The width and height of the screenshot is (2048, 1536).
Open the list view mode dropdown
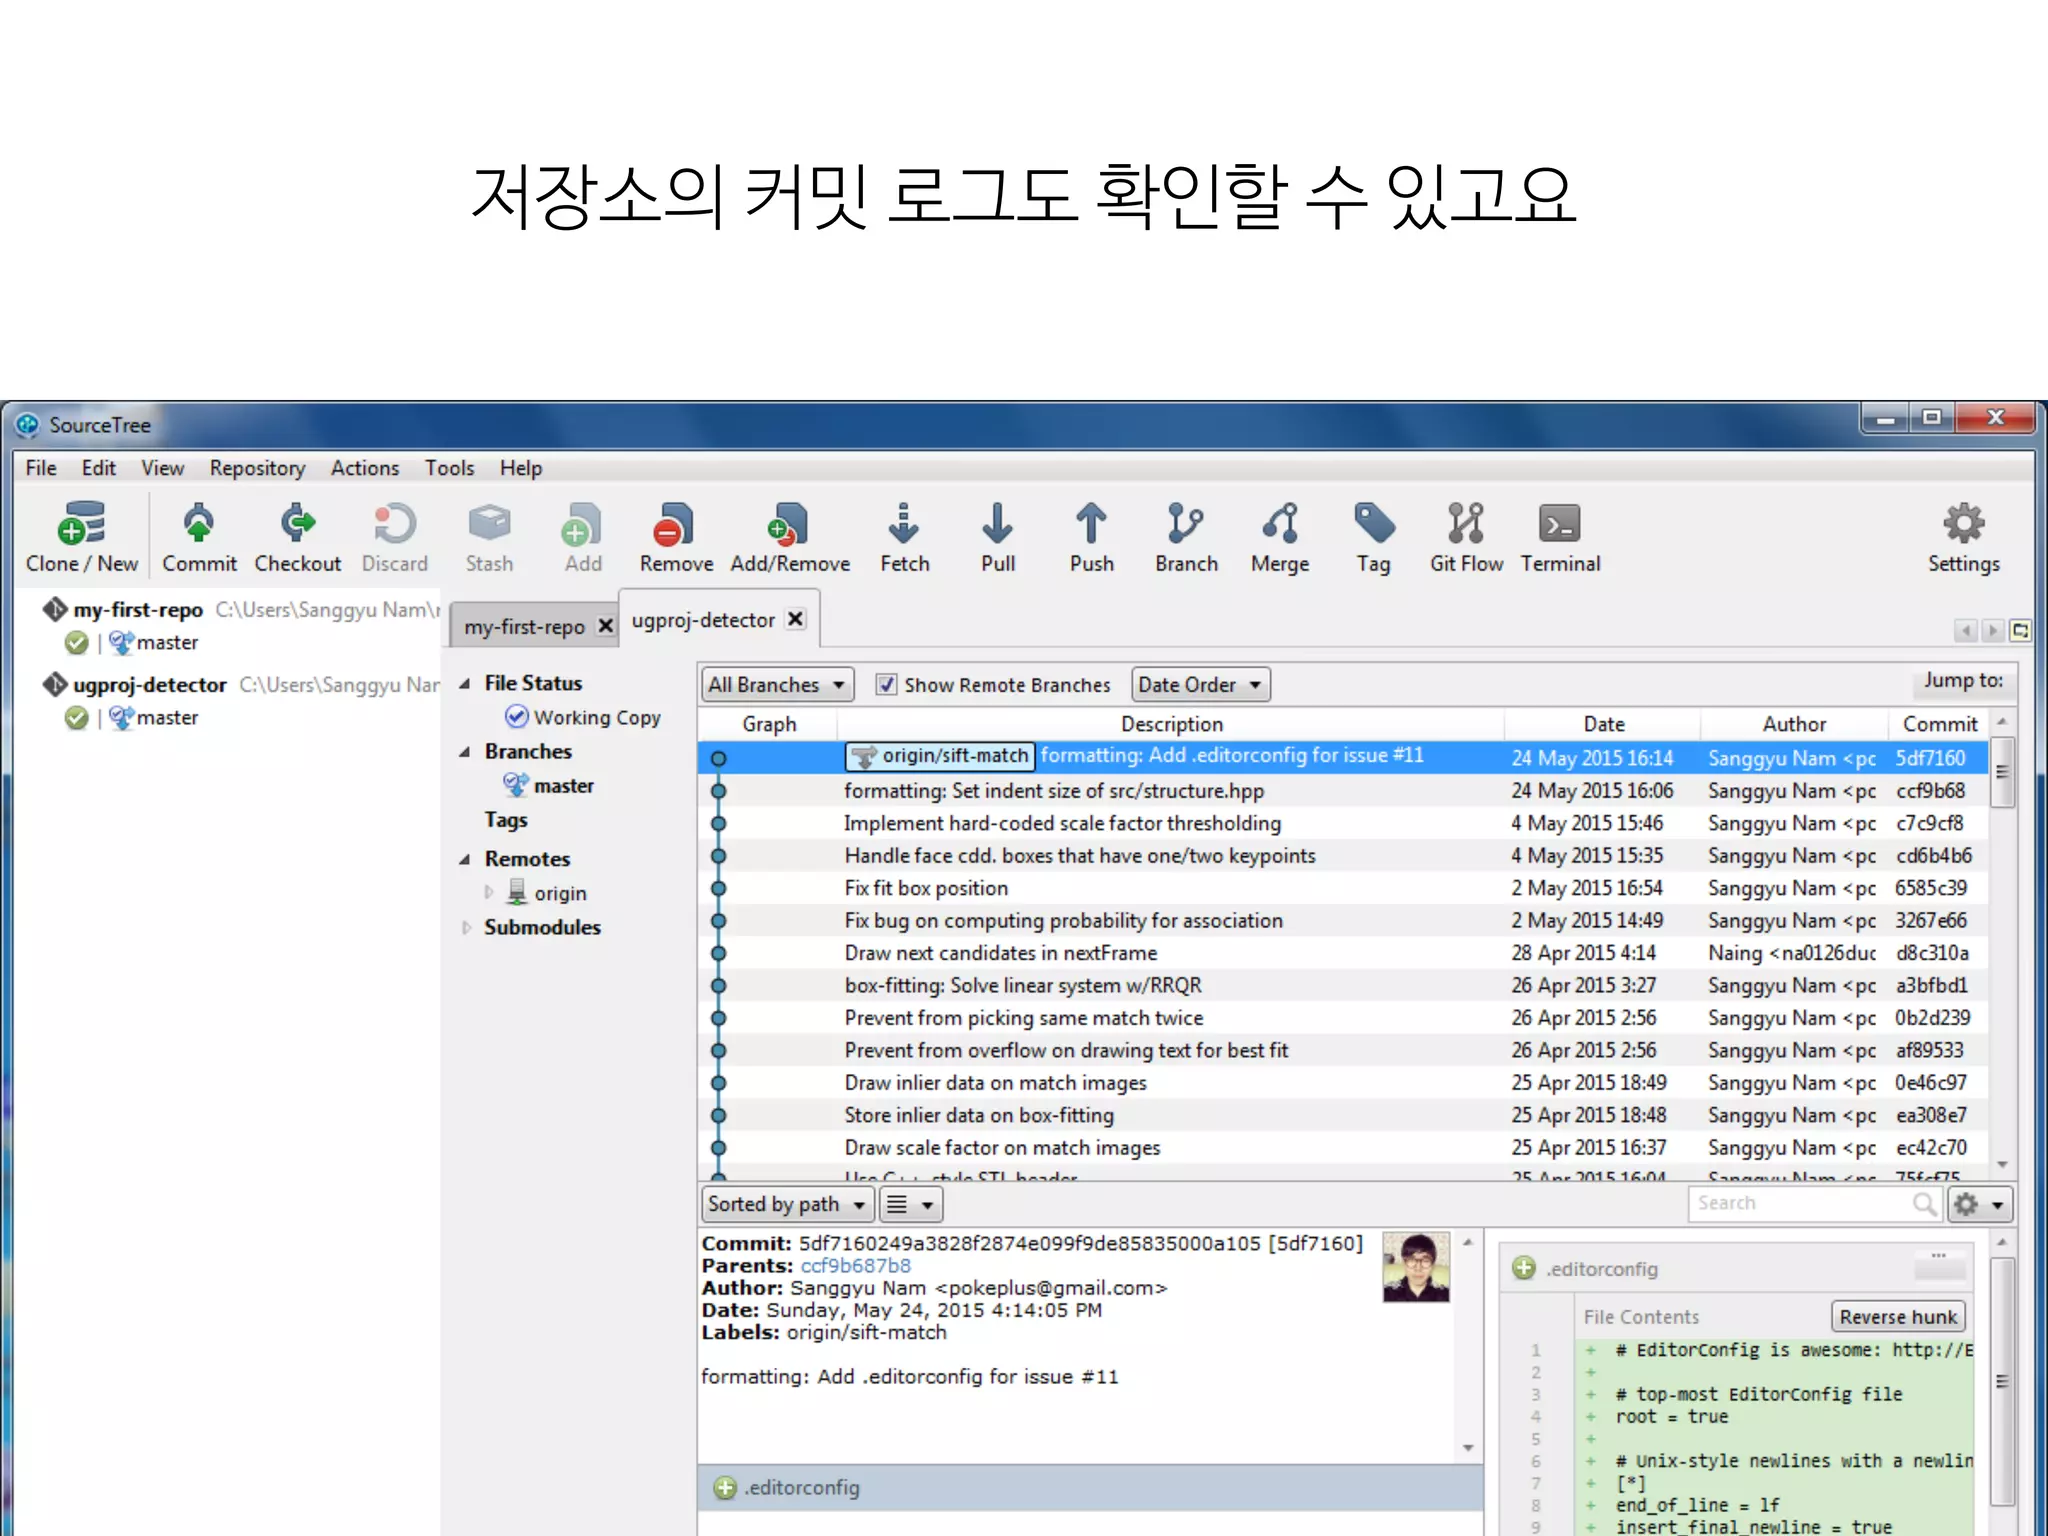pyautogui.click(x=911, y=1204)
